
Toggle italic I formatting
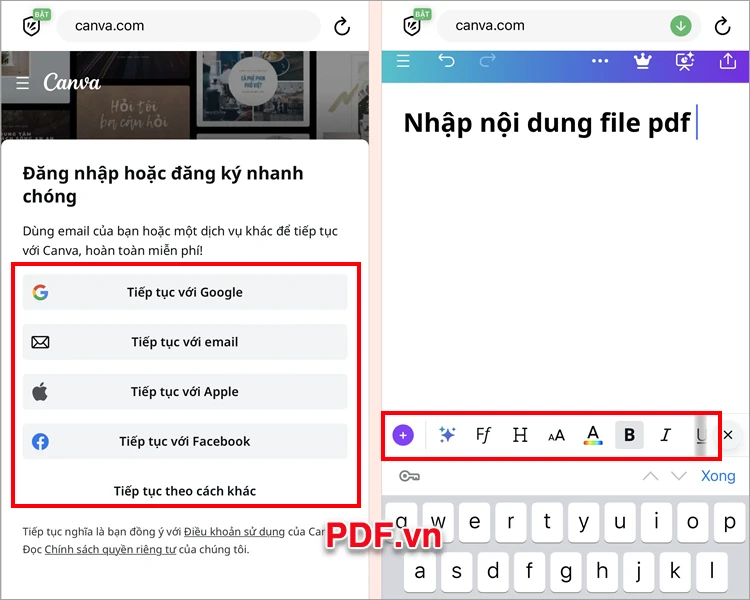coord(665,435)
